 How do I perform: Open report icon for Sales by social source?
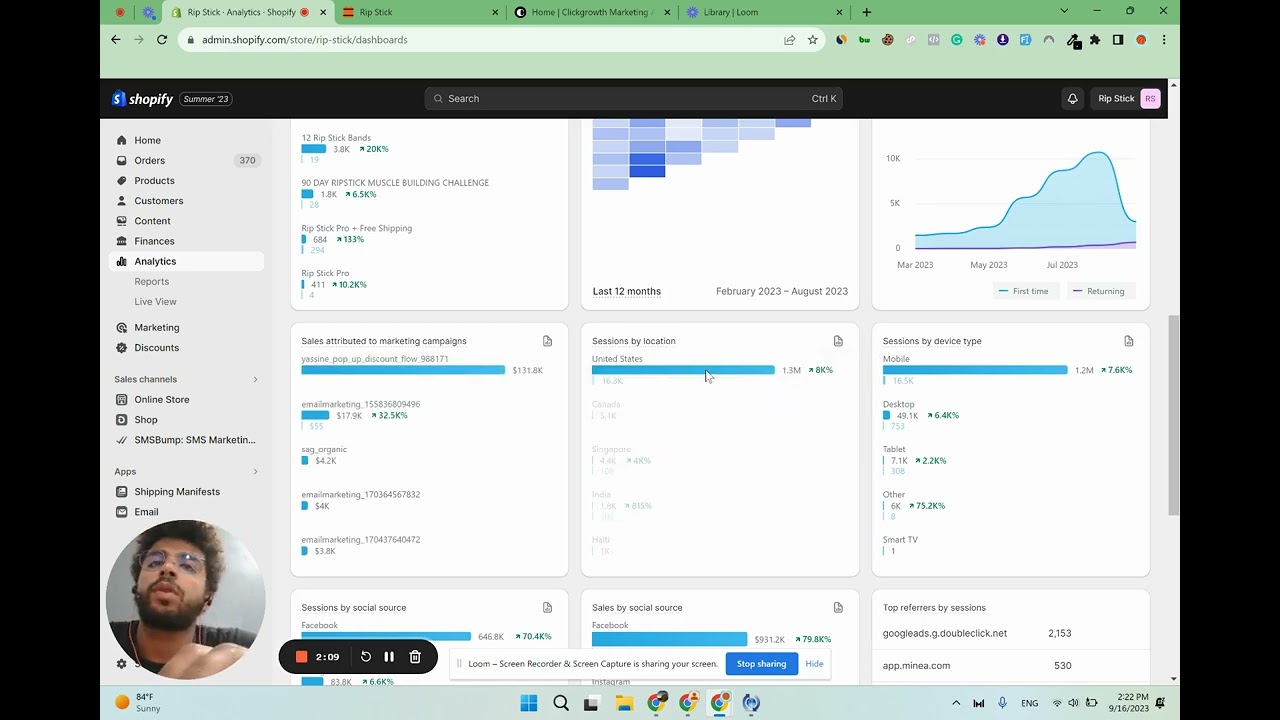point(838,607)
